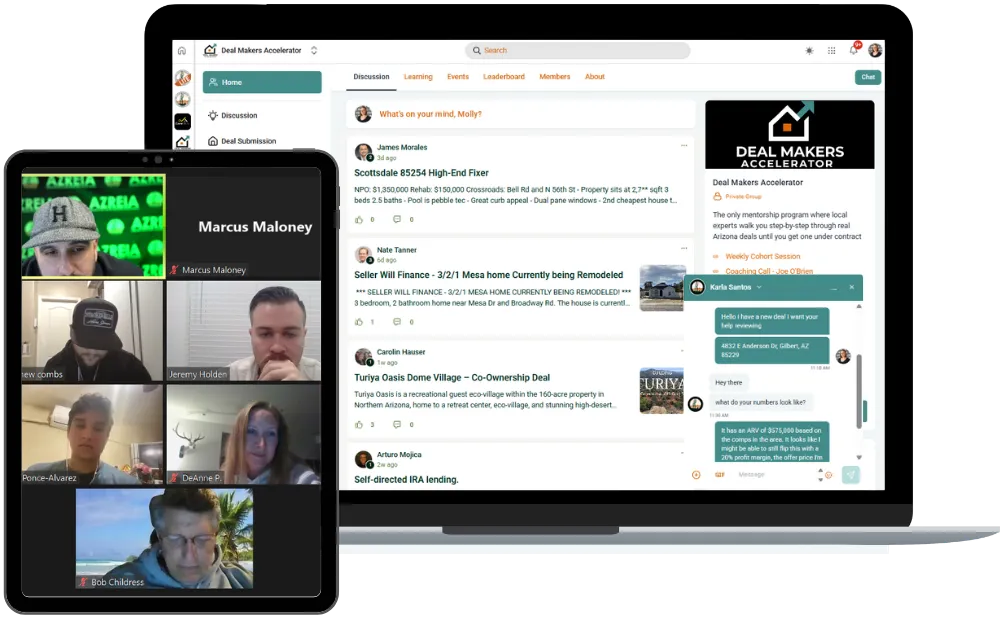The width and height of the screenshot is (1004, 621).
Task: Switch to the Discussion tab
Action: point(371,77)
